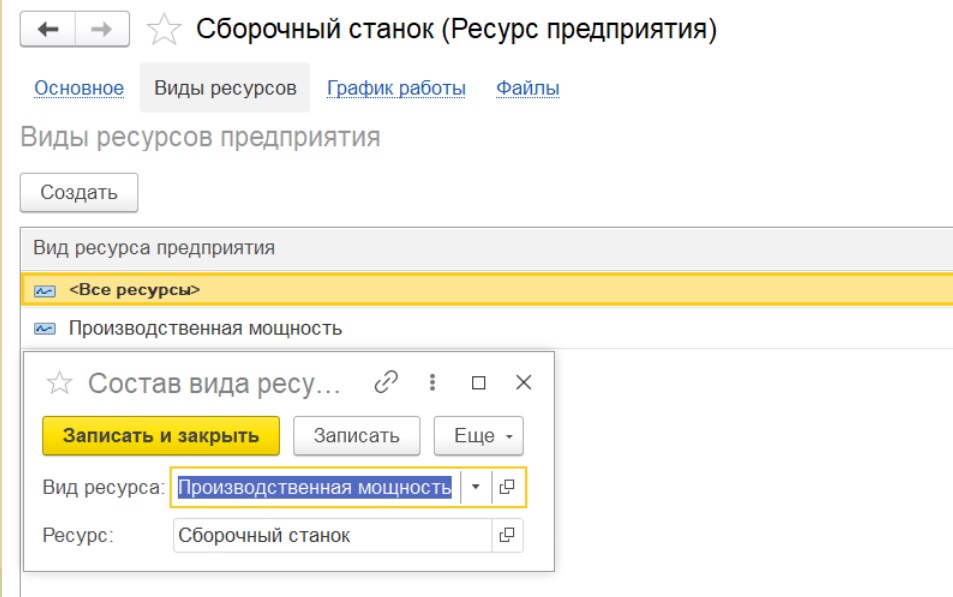Star the Состав вида ресурса dialog
Image resolution: width=953 pixels, height=597 pixels.
60,383
